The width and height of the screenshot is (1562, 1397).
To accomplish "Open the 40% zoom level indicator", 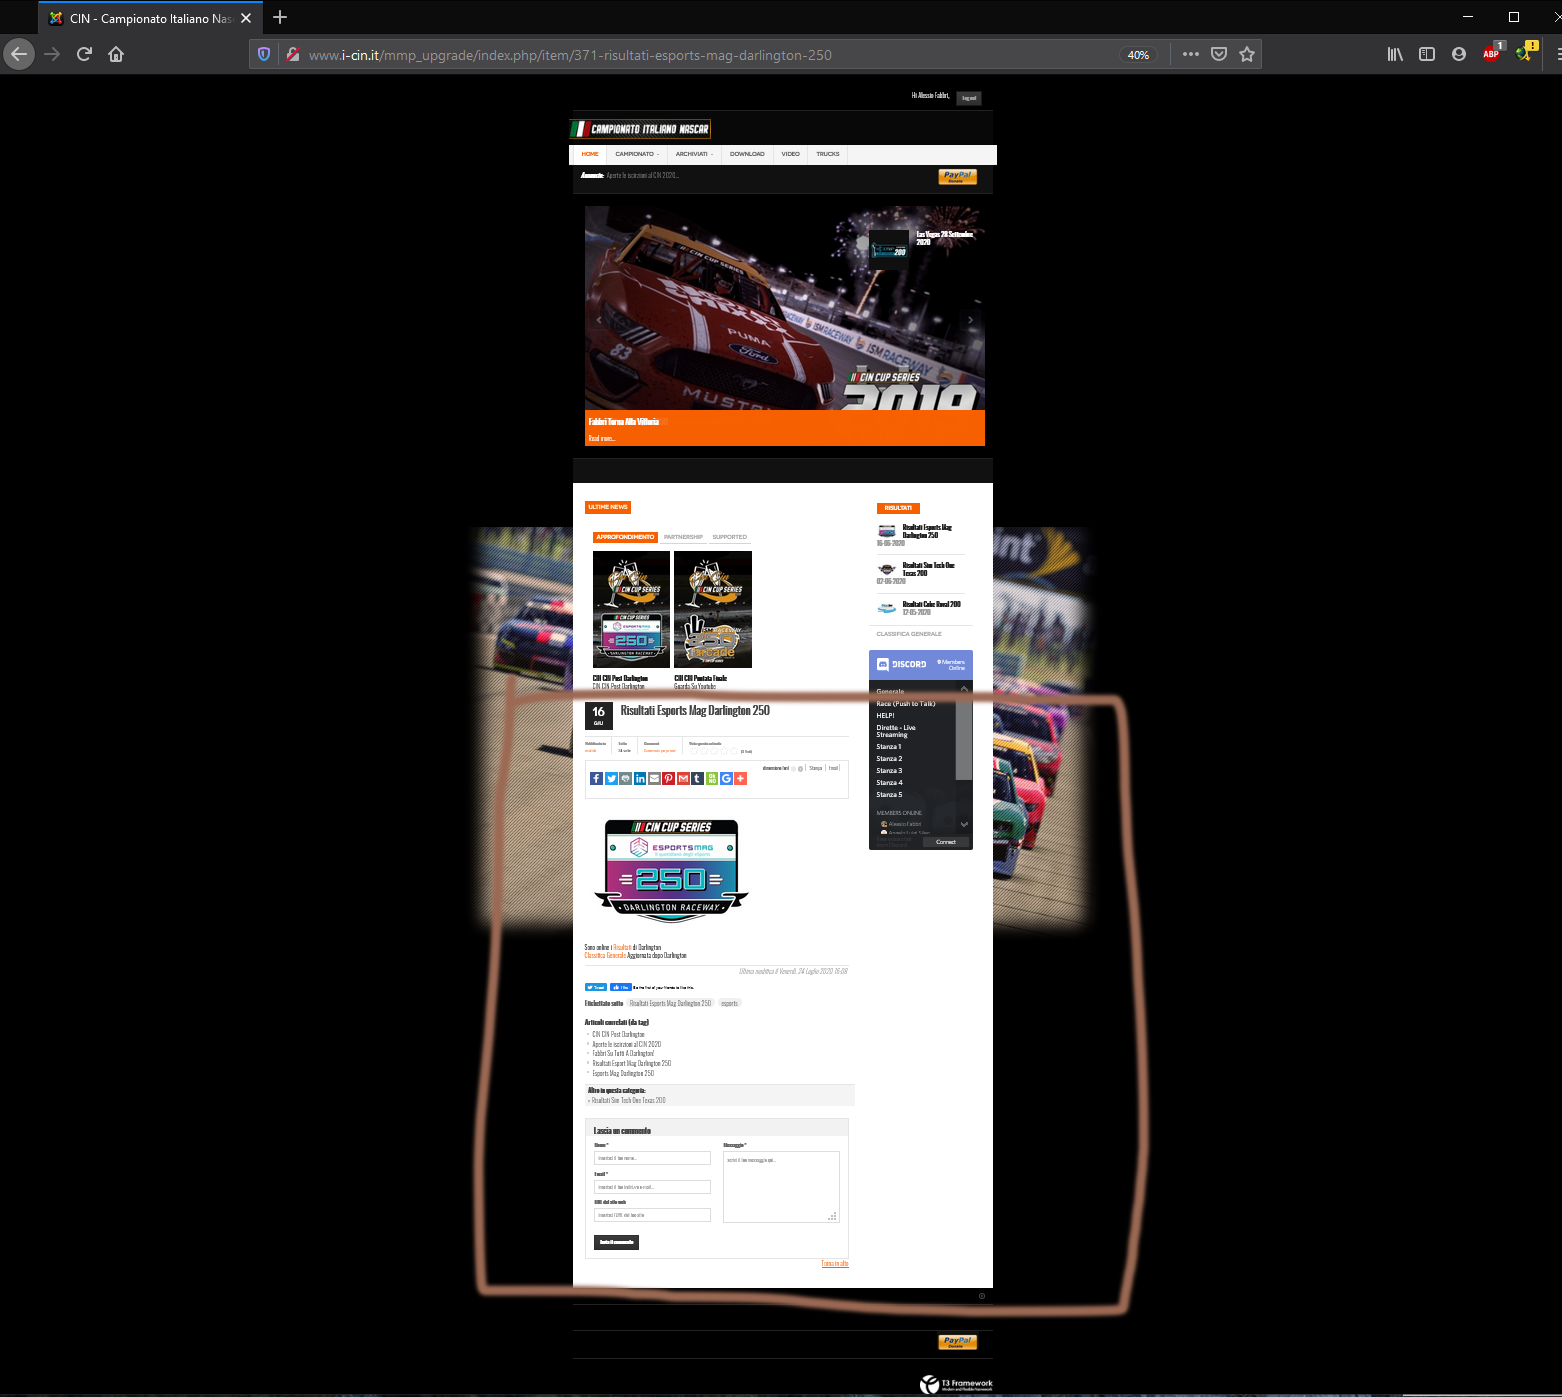I will coord(1138,55).
